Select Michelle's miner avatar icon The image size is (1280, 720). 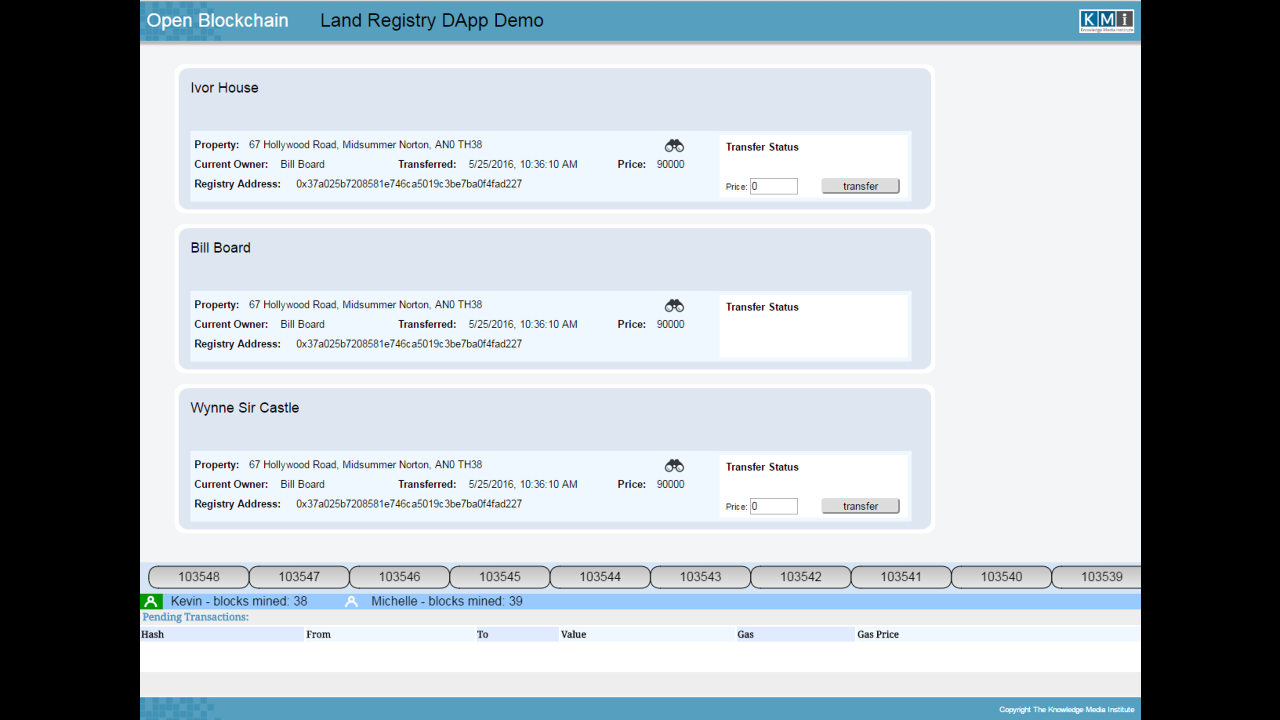[x=351, y=601]
